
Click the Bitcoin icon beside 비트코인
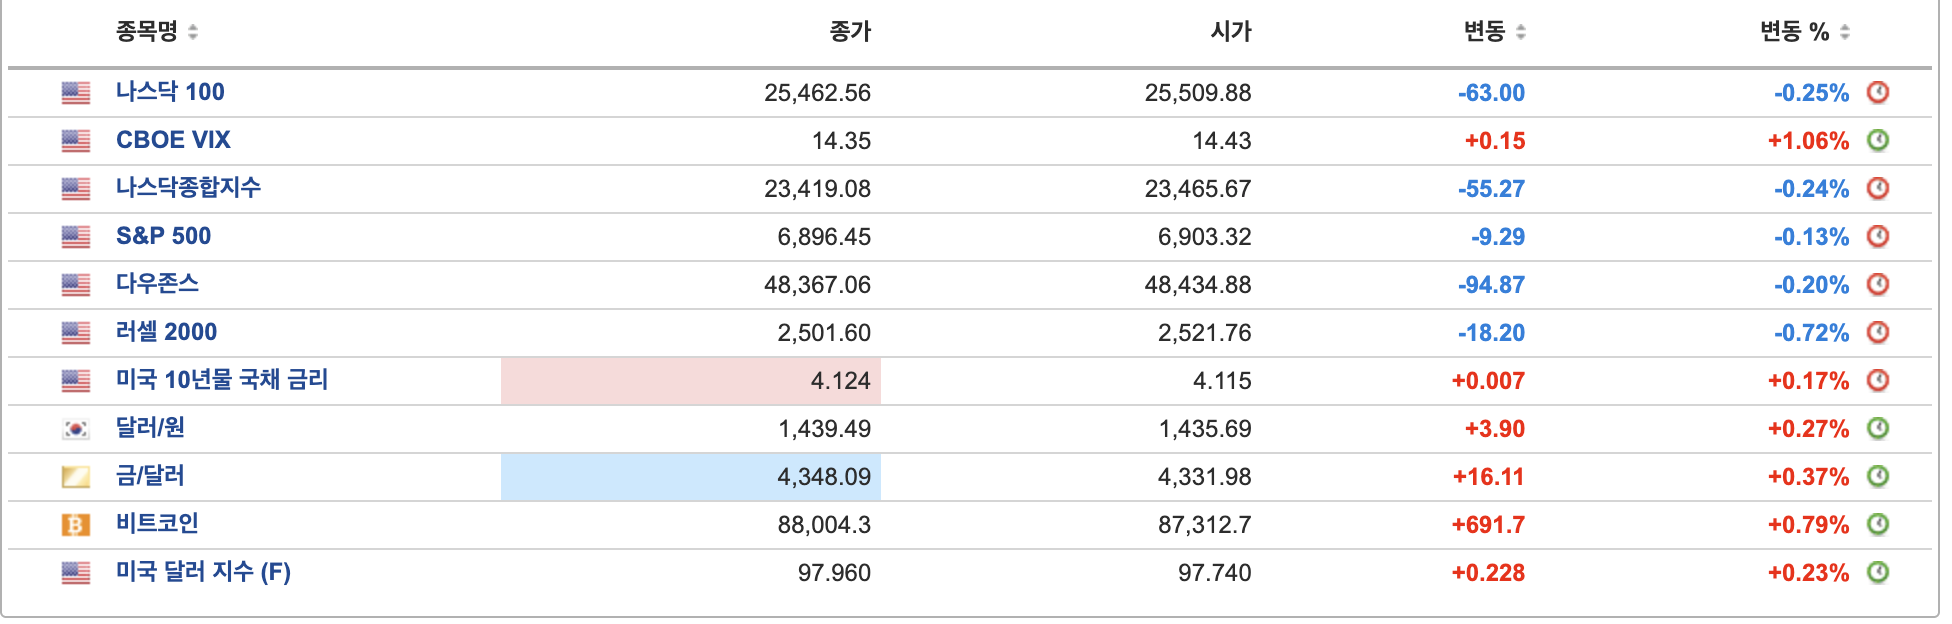76,525
